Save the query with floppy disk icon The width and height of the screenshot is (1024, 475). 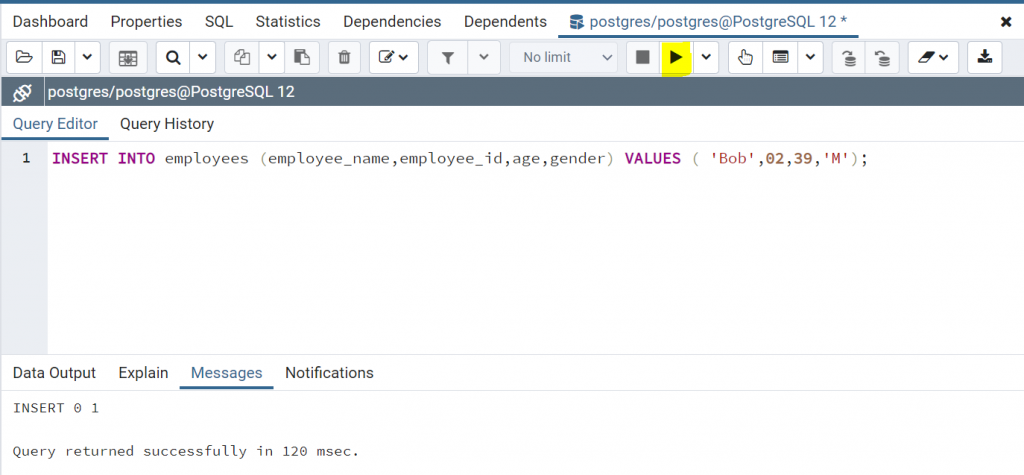pos(58,57)
